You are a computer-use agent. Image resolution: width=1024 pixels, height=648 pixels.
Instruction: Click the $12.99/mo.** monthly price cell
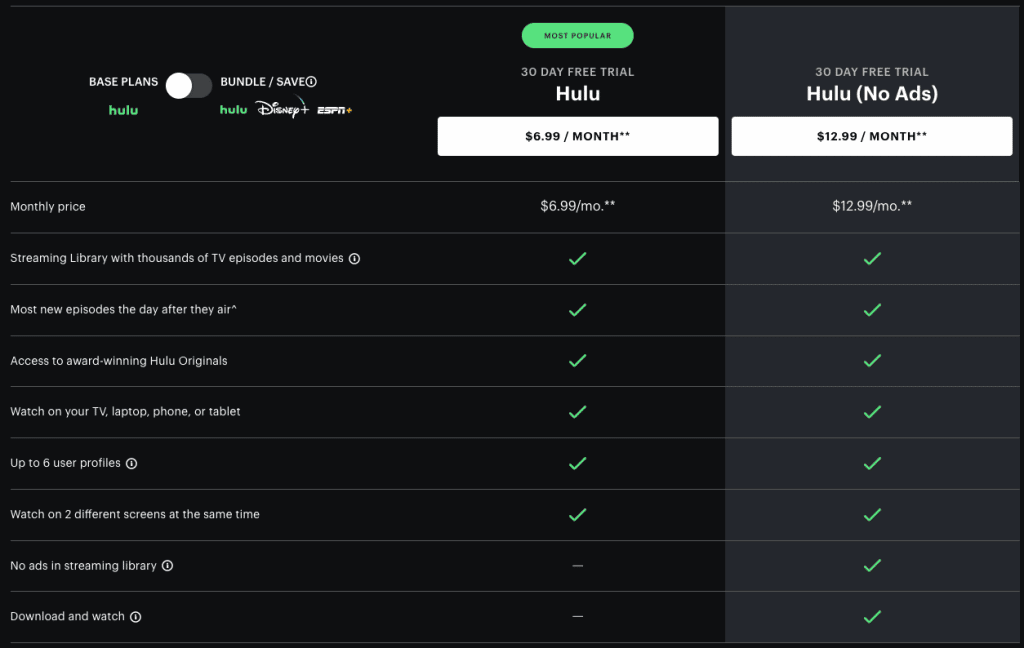point(872,206)
